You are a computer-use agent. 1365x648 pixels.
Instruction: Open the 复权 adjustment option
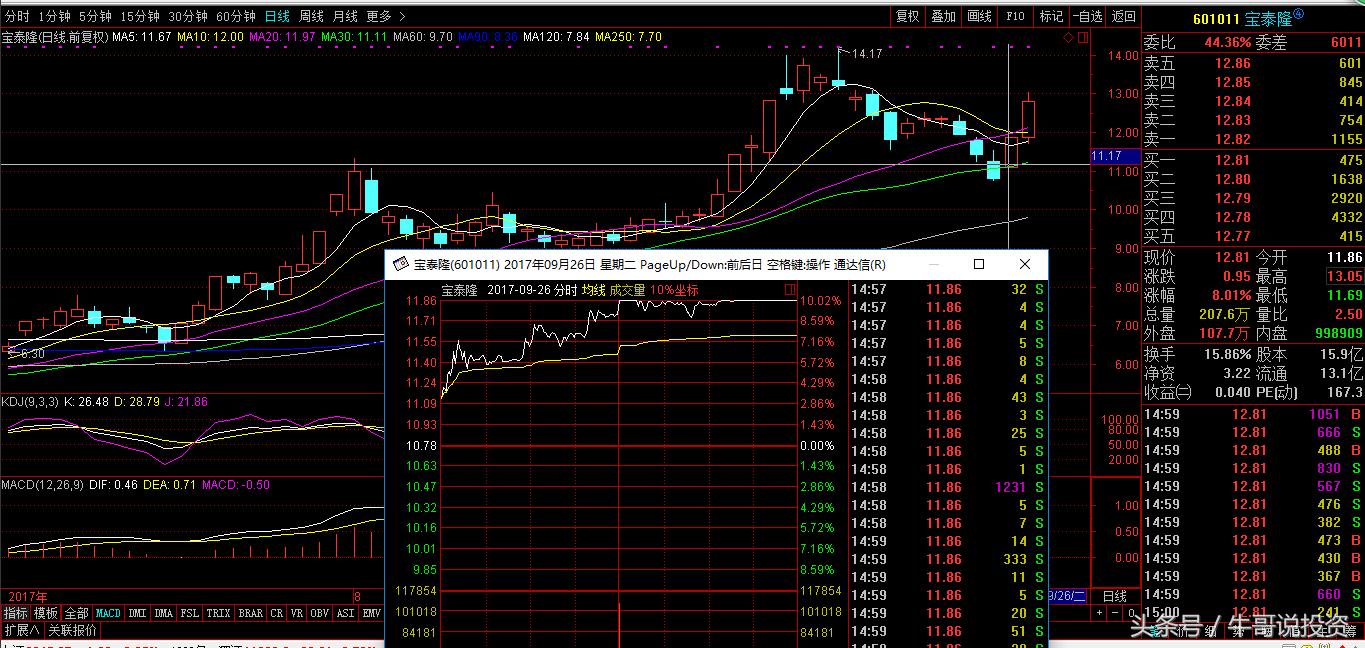coord(907,16)
